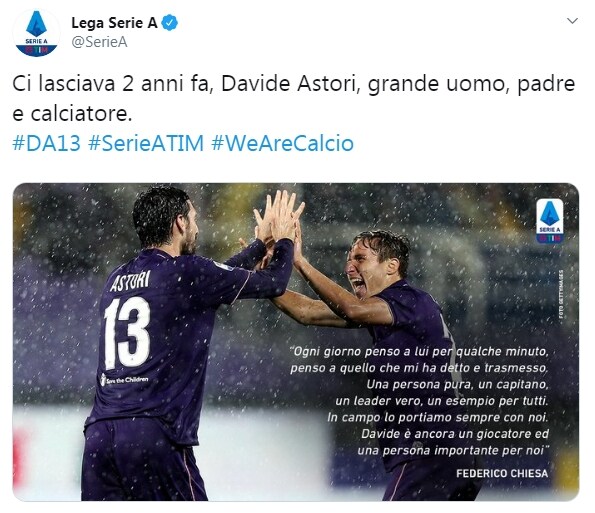Click the ASTORI name on the jersey
Screen dimensions: 595x513
[130, 281]
